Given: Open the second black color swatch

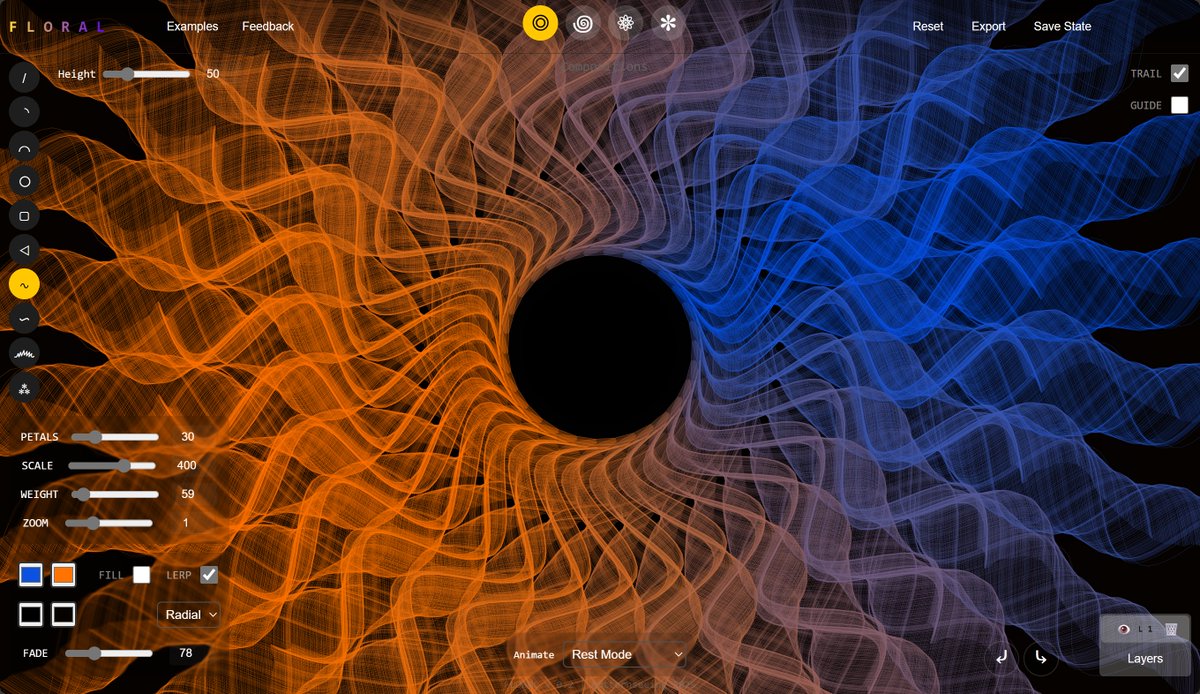Looking at the screenshot, I should (64, 614).
